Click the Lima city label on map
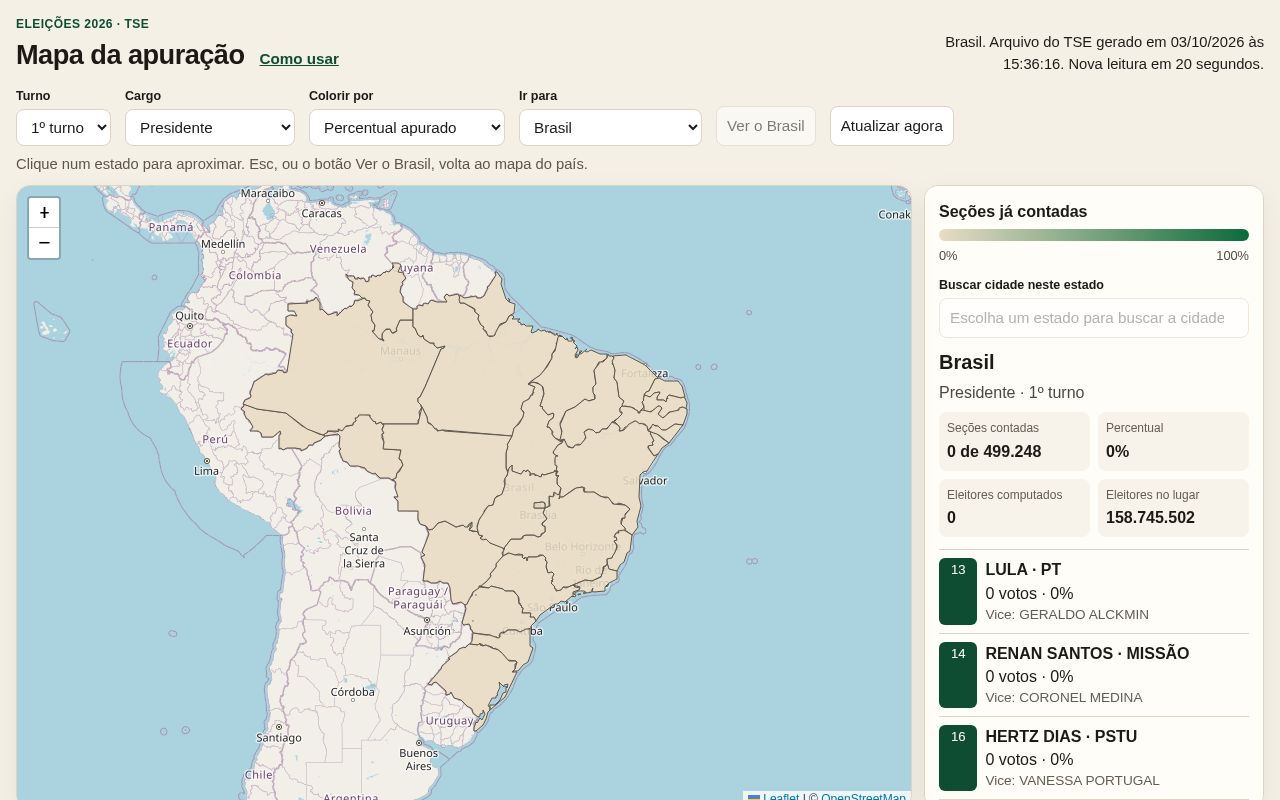Viewport: 1280px width, 800px height. (x=206, y=470)
